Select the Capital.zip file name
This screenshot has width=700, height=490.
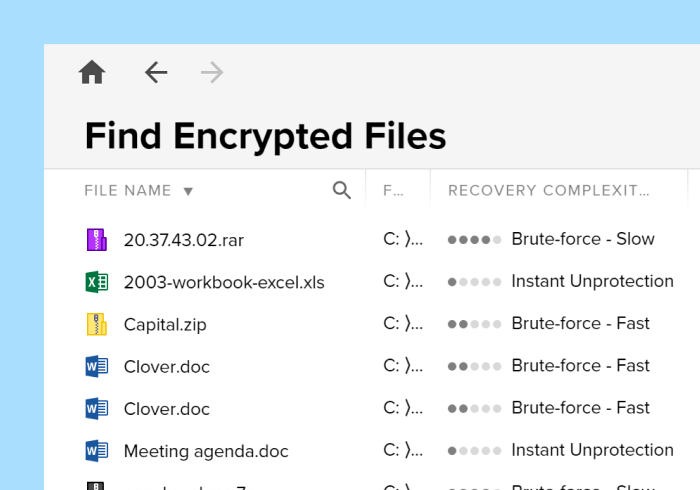[165, 324]
